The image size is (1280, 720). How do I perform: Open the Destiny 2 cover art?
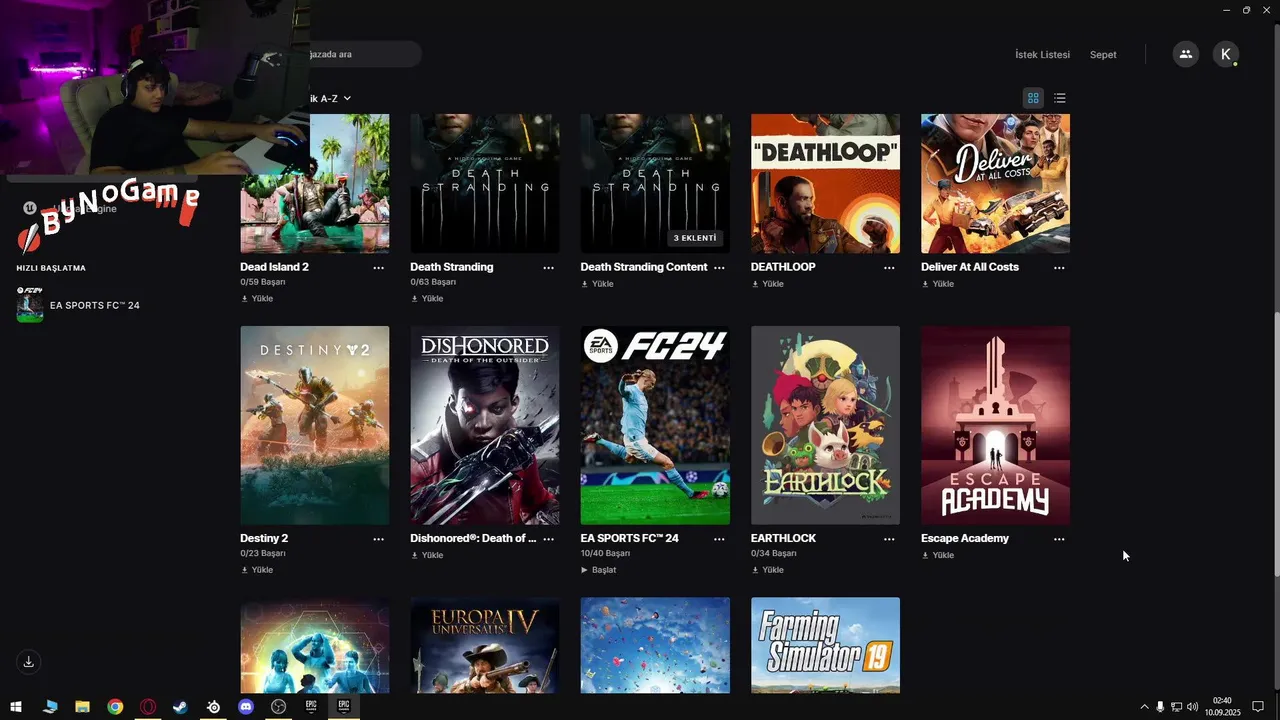pos(315,425)
